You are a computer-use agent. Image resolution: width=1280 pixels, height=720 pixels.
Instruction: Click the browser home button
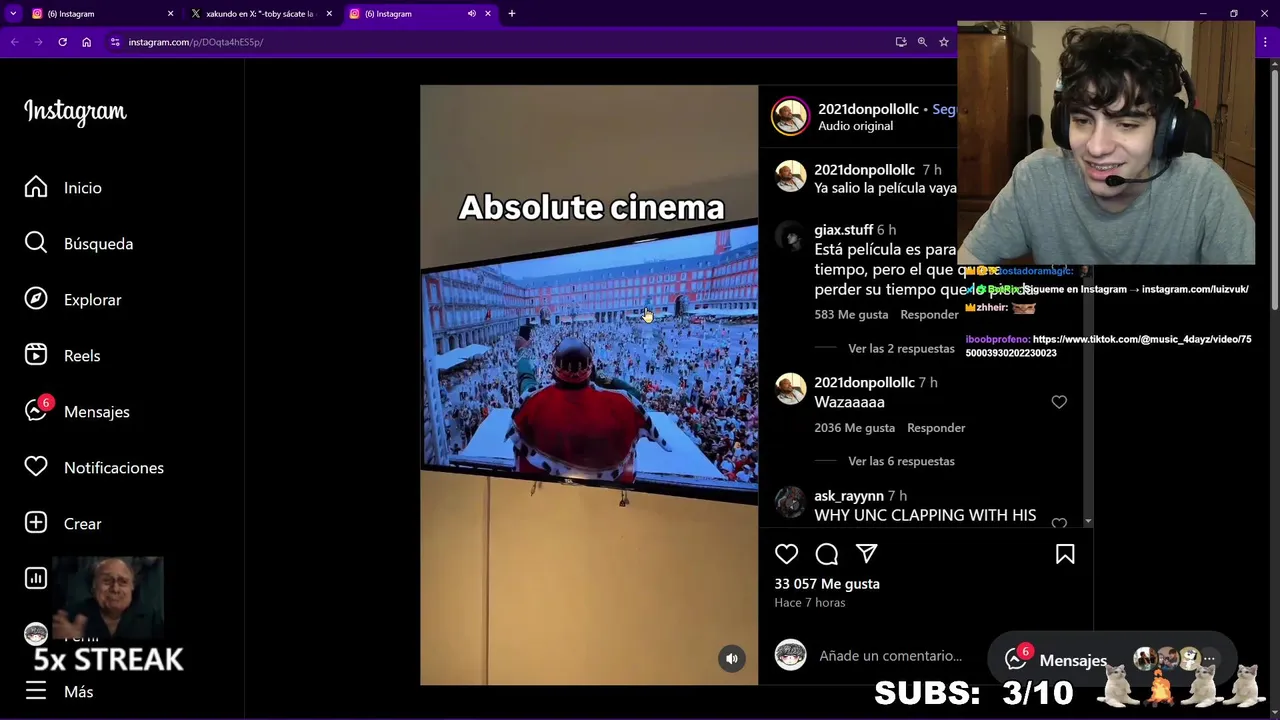pyautogui.click(x=86, y=42)
